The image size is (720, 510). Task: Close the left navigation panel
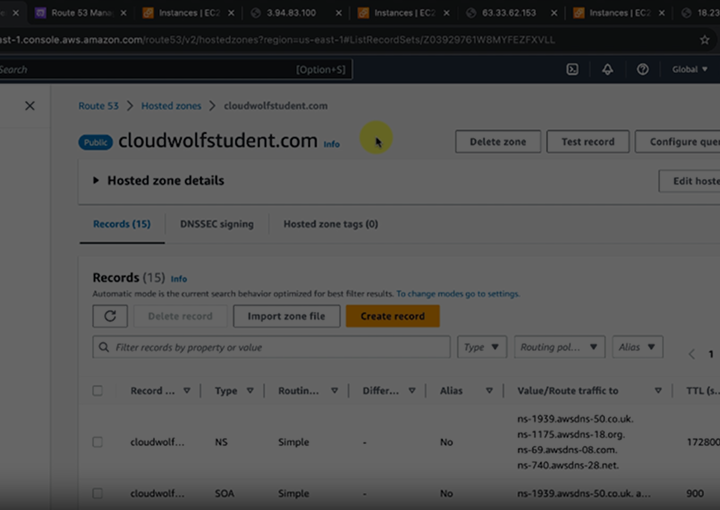click(30, 106)
